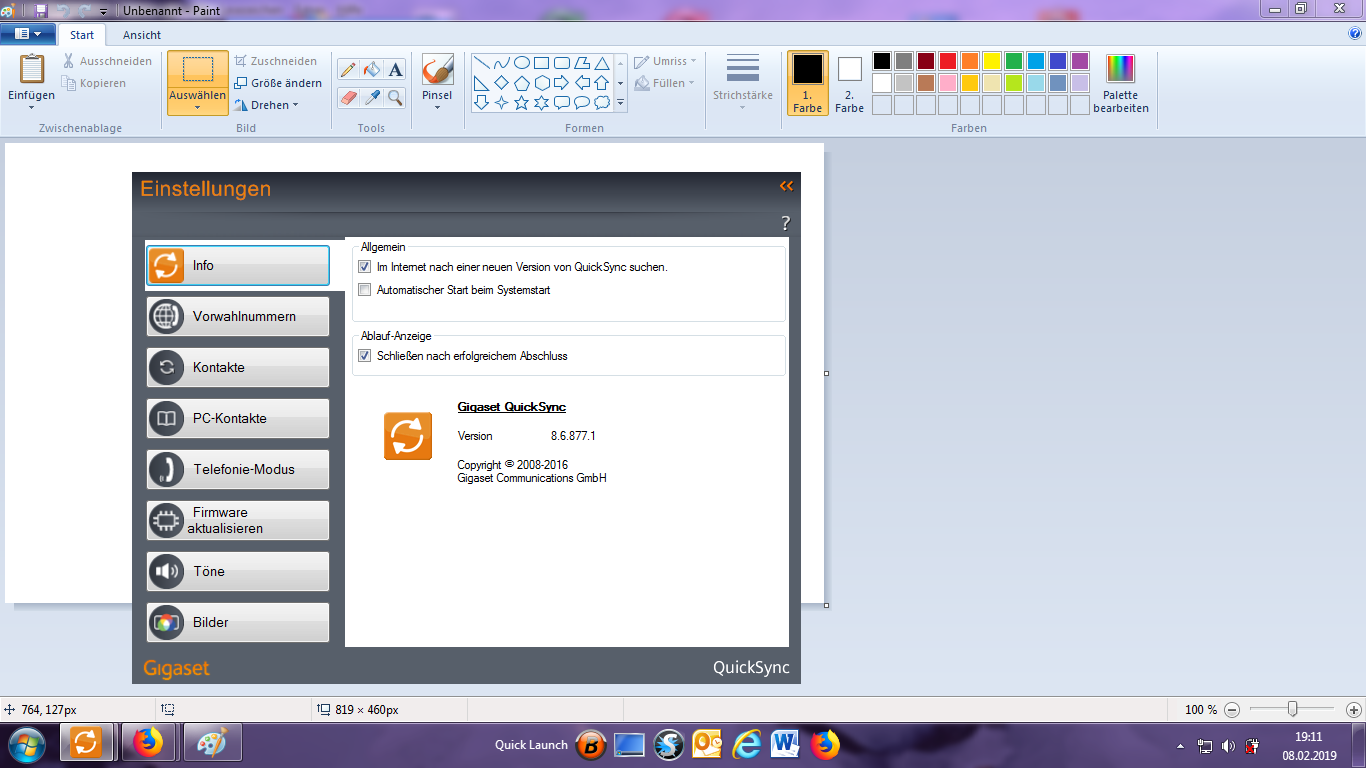Open the Pinsel brushes dropdown
The width and height of the screenshot is (1366, 768).
[437, 107]
